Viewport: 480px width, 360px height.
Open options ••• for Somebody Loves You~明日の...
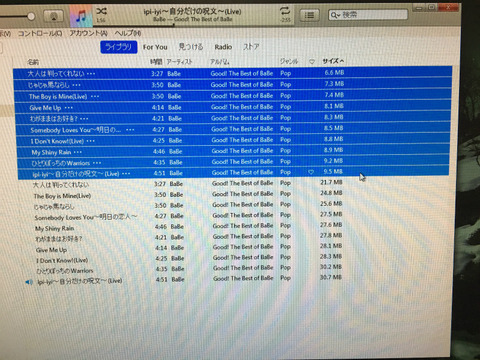[x=130, y=130]
